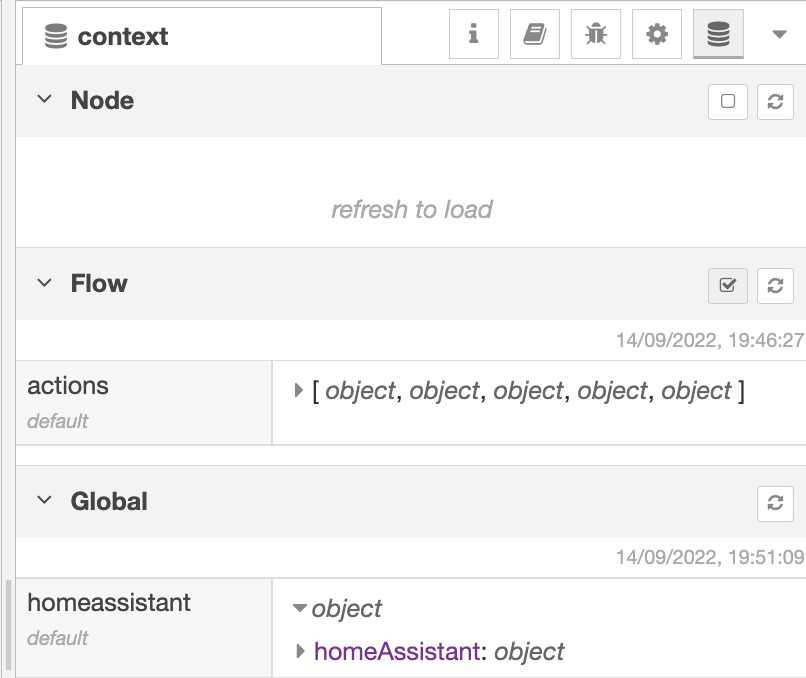Open the info sidebar tab icon
Screen dimensions: 806x678
[x=474, y=35]
